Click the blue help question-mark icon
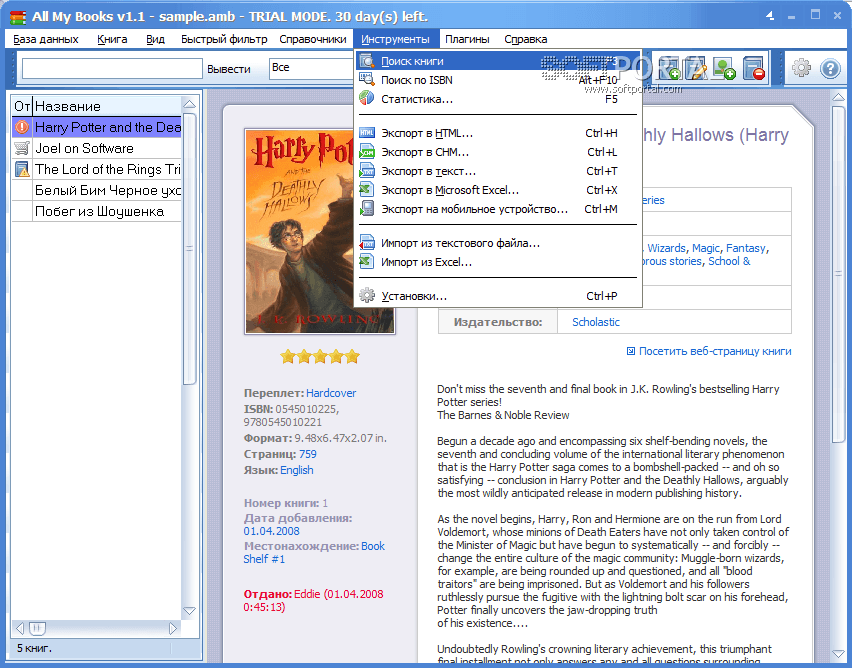The height and width of the screenshot is (668, 852). (830, 68)
